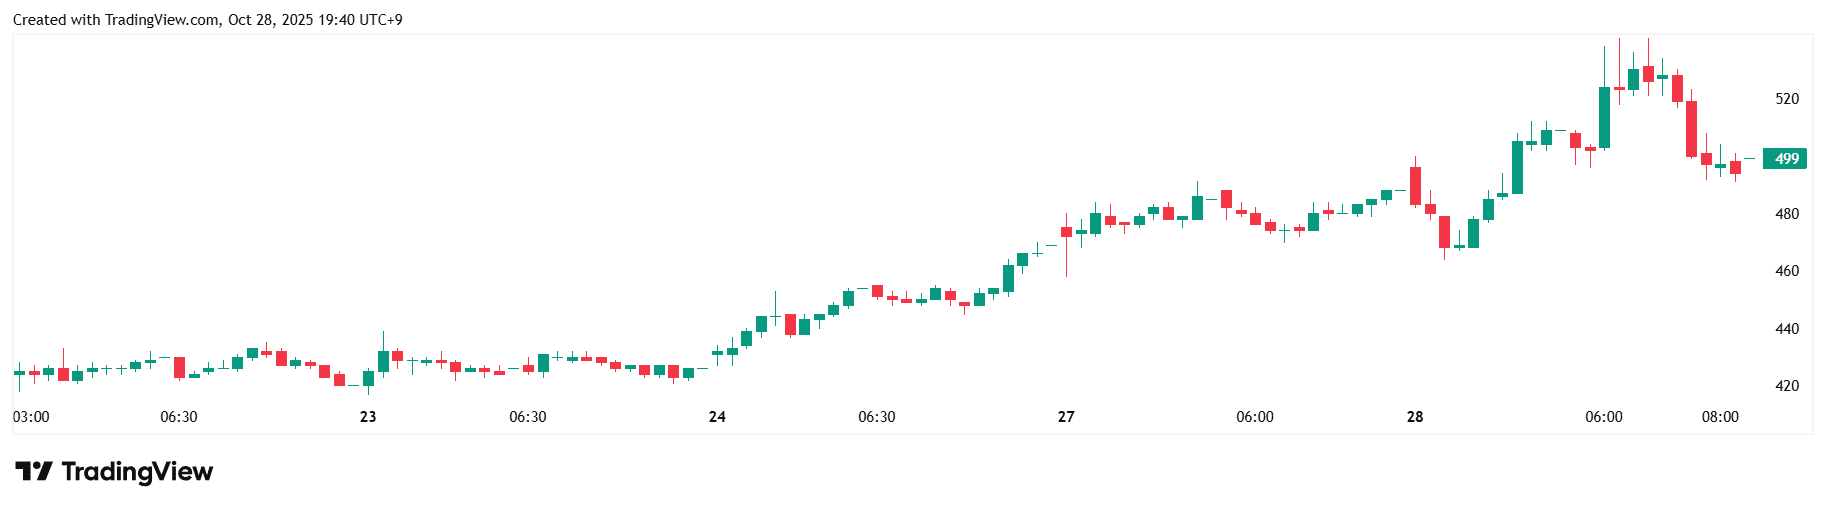Click the 460 price axis label
This screenshot has height=509, width=1826.
[x=1786, y=271]
